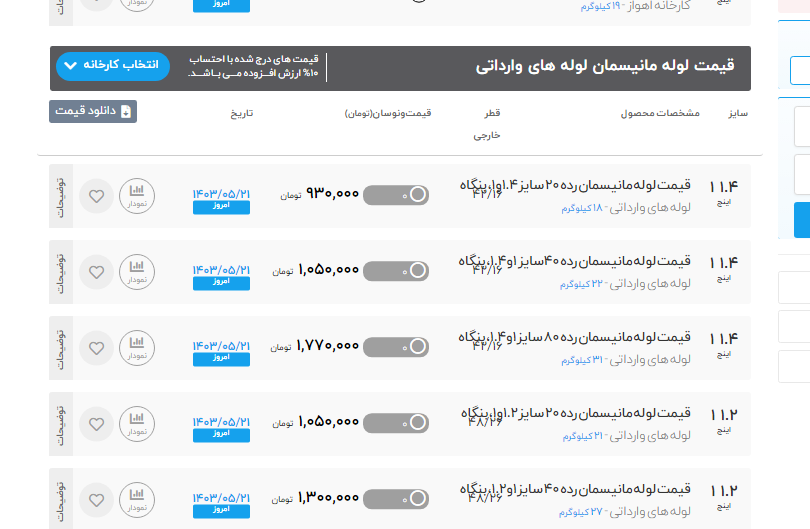The height and width of the screenshot is (529, 810).
Task: Open the توضیحات tab on the 22 kilogram row
Action: tap(59, 272)
